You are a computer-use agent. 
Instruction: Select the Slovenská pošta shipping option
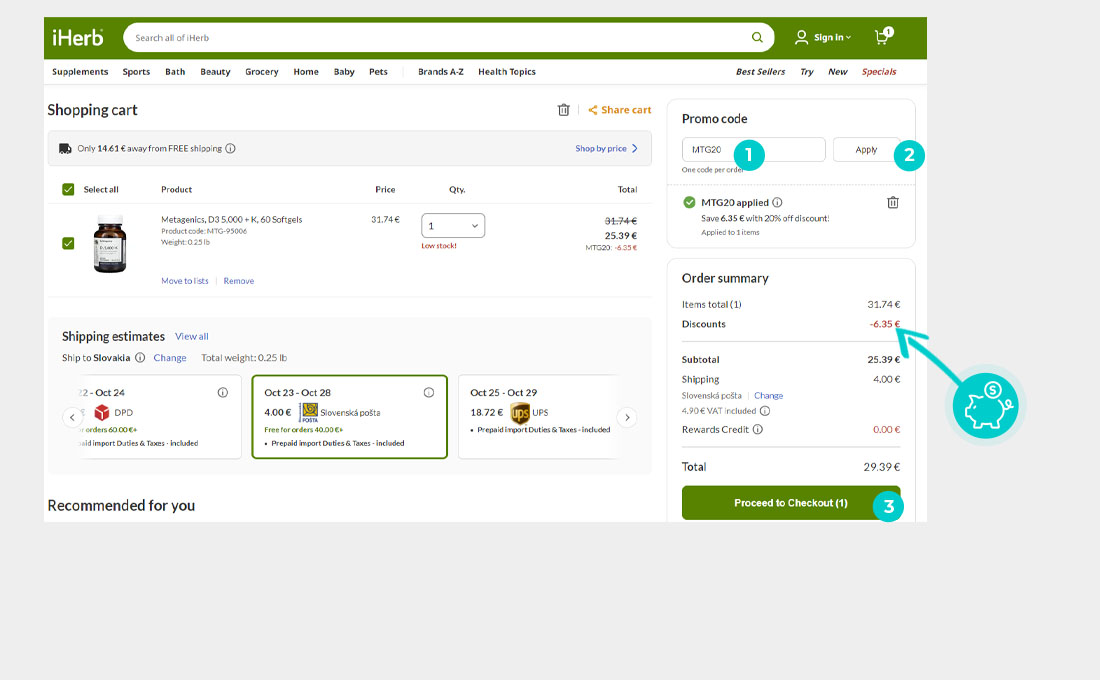(349, 416)
